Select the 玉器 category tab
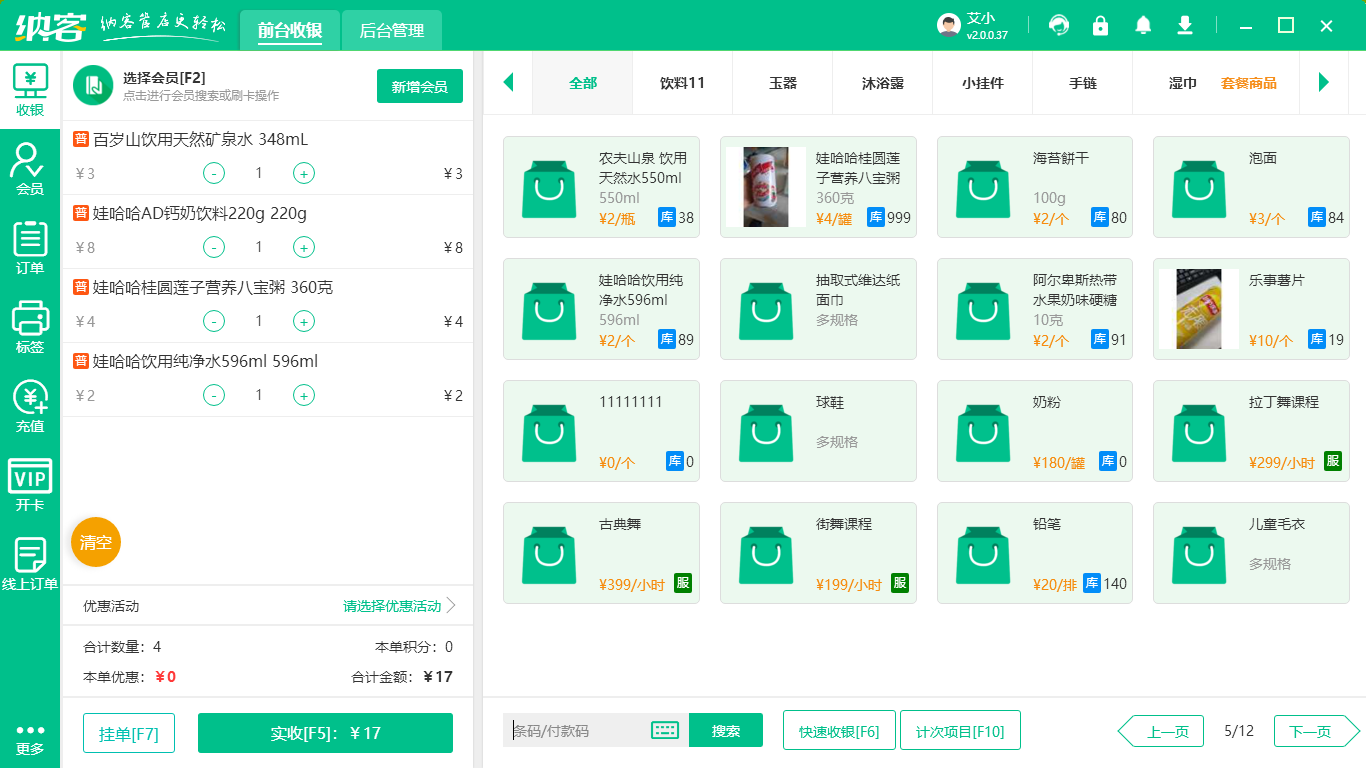The image size is (1366, 768). tap(783, 83)
